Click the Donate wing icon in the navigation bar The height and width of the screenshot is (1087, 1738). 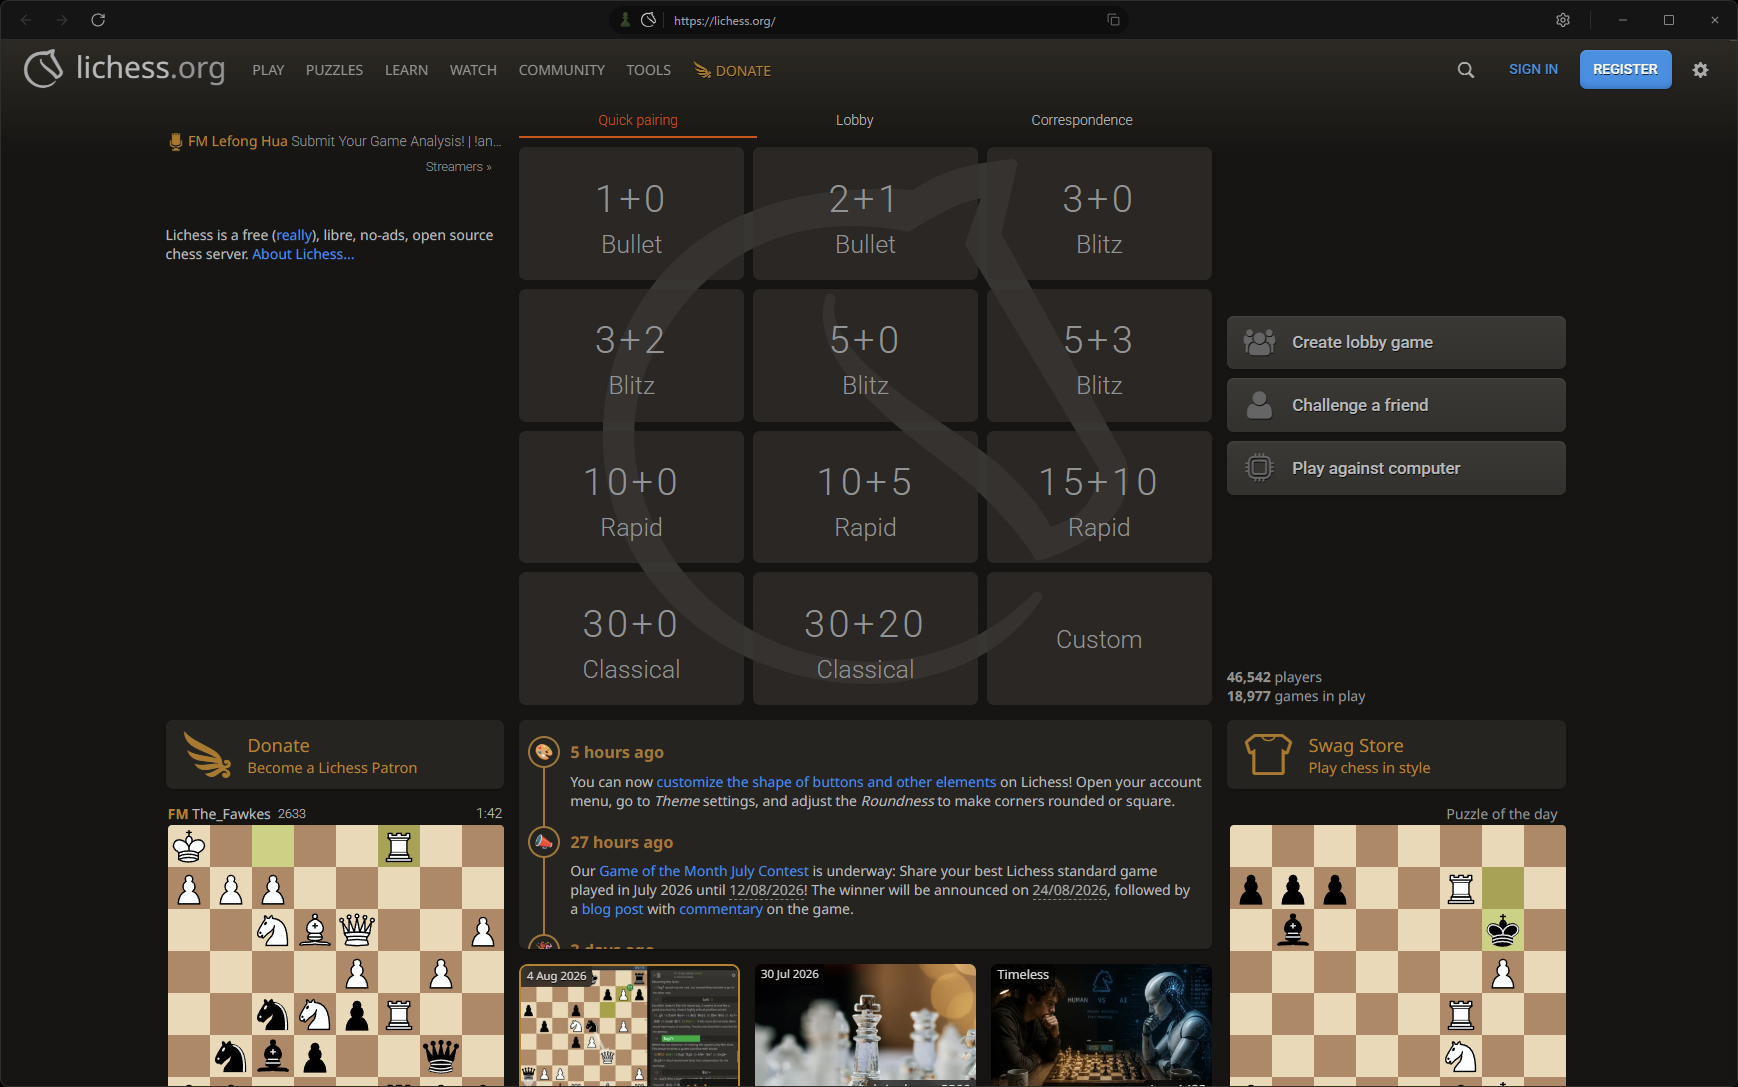coord(702,70)
